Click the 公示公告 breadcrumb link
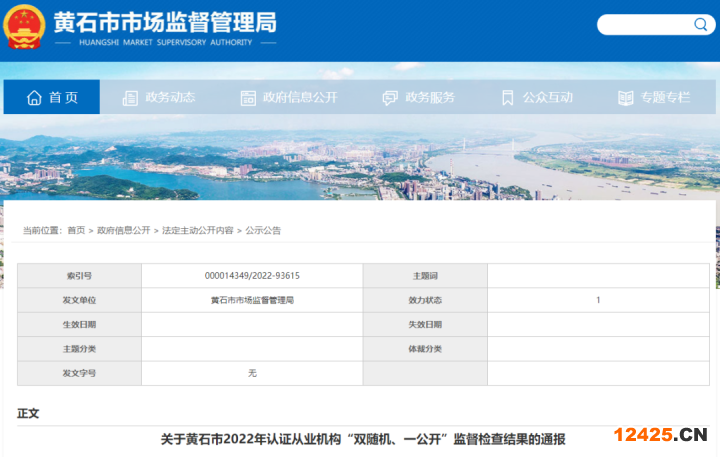The width and height of the screenshot is (720, 457). [x=263, y=230]
